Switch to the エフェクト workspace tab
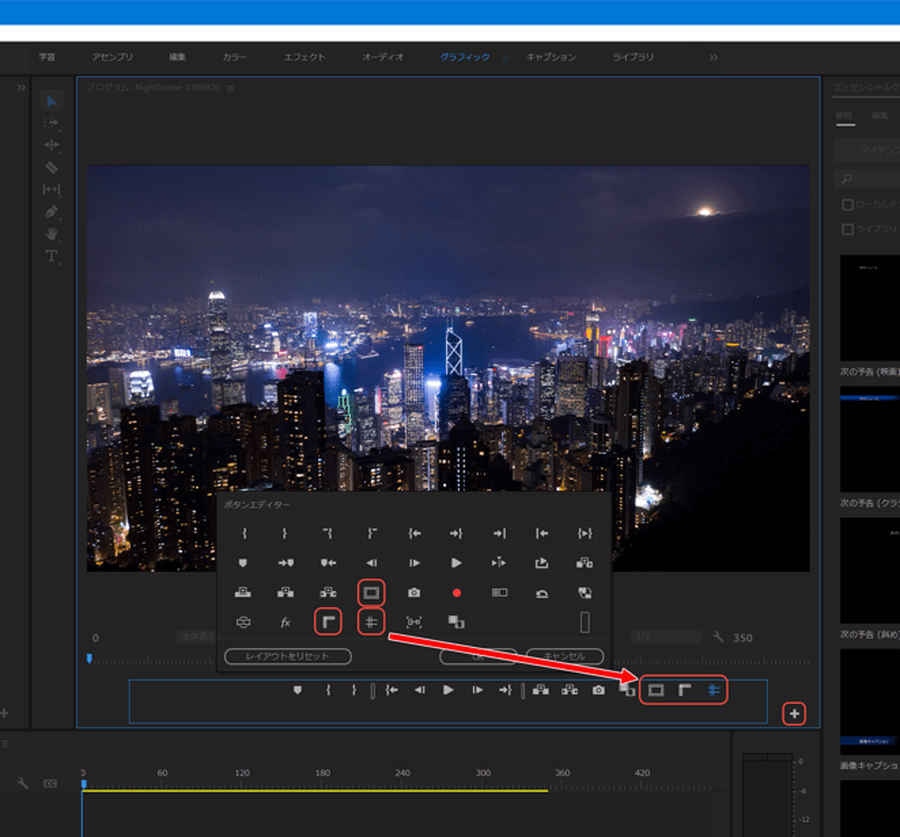This screenshot has width=900, height=837. click(x=304, y=57)
